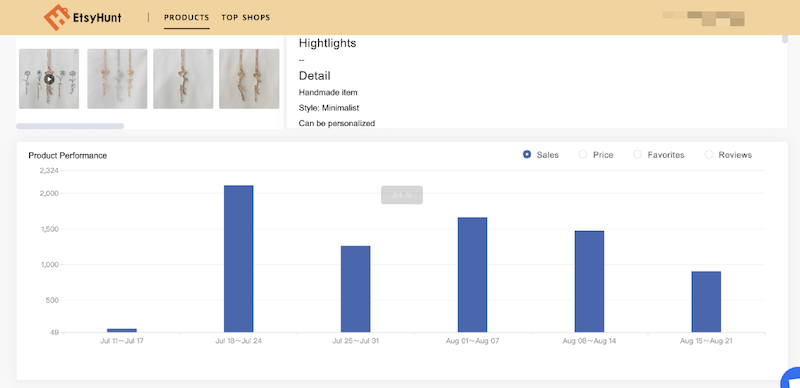Open the third product thumbnail with single necklace

[183, 79]
